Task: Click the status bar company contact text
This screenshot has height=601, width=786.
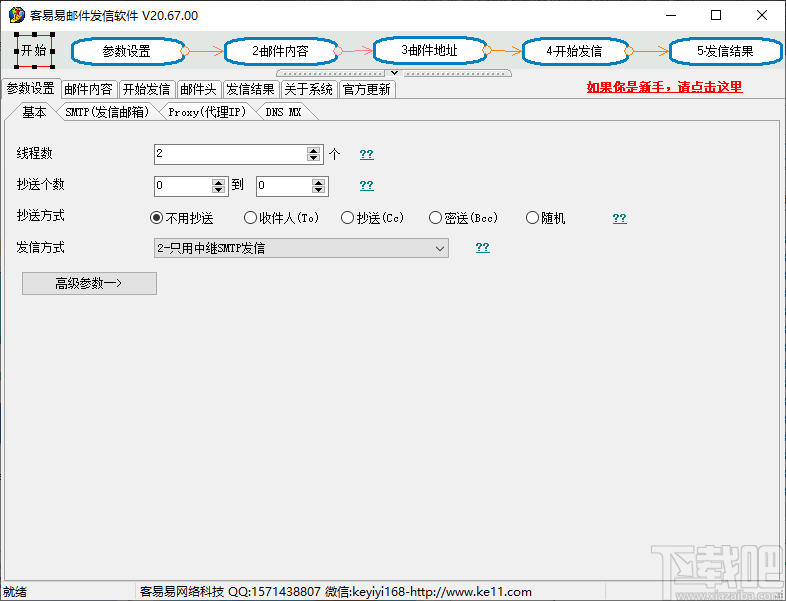Action: click(x=335, y=592)
